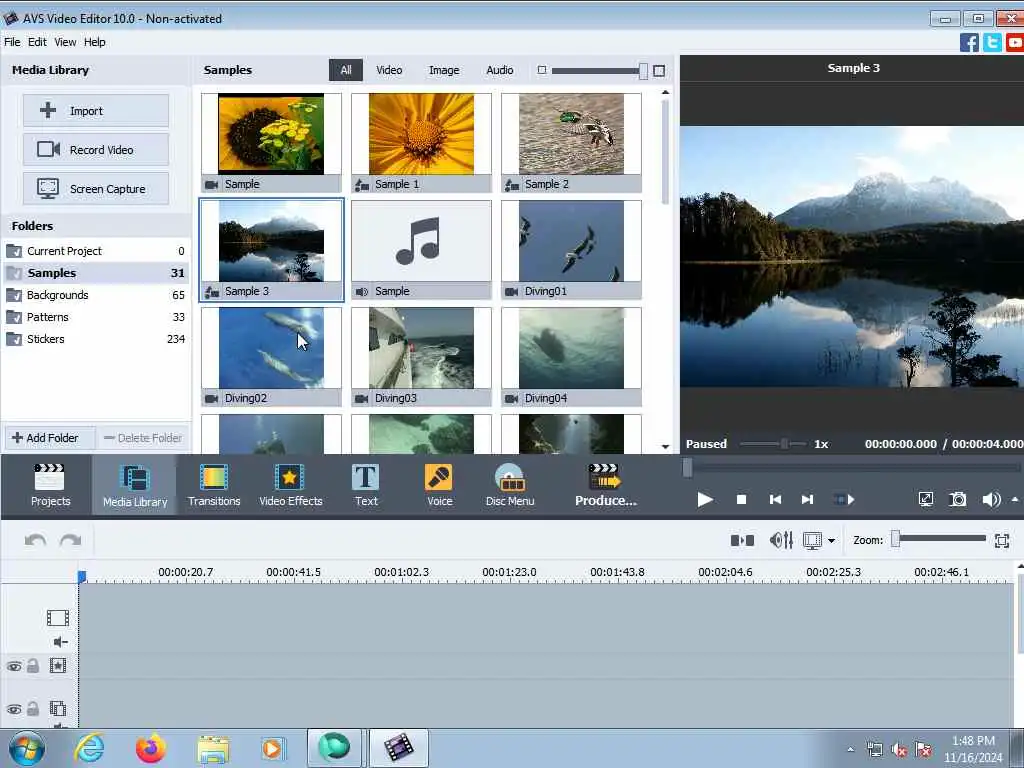Screen dimensions: 1024x768
Task: Open the Help menu
Action: pos(94,42)
